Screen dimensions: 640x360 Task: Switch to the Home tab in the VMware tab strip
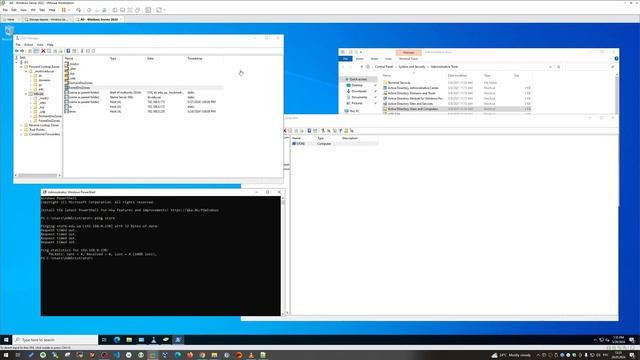(x=10, y=19)
